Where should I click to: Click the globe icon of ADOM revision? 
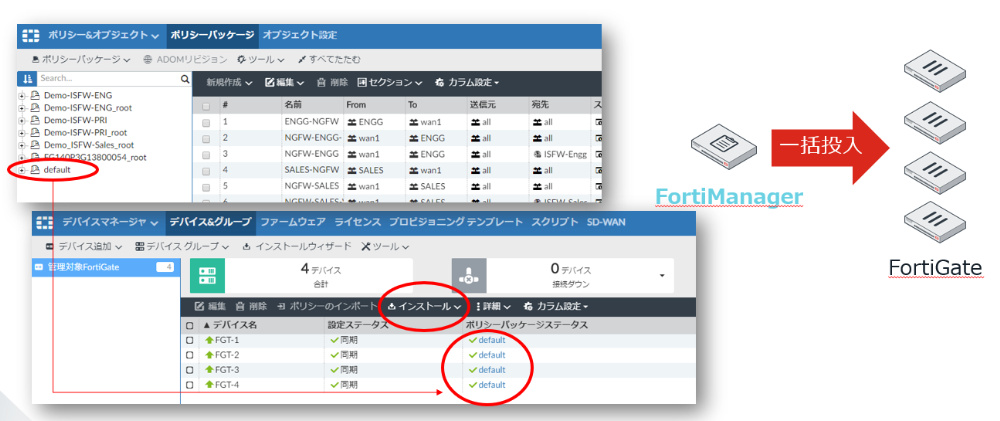coord(147,59)
